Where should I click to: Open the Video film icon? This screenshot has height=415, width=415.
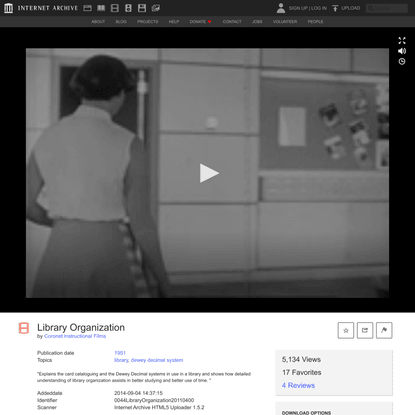click(x=115, y=8)
